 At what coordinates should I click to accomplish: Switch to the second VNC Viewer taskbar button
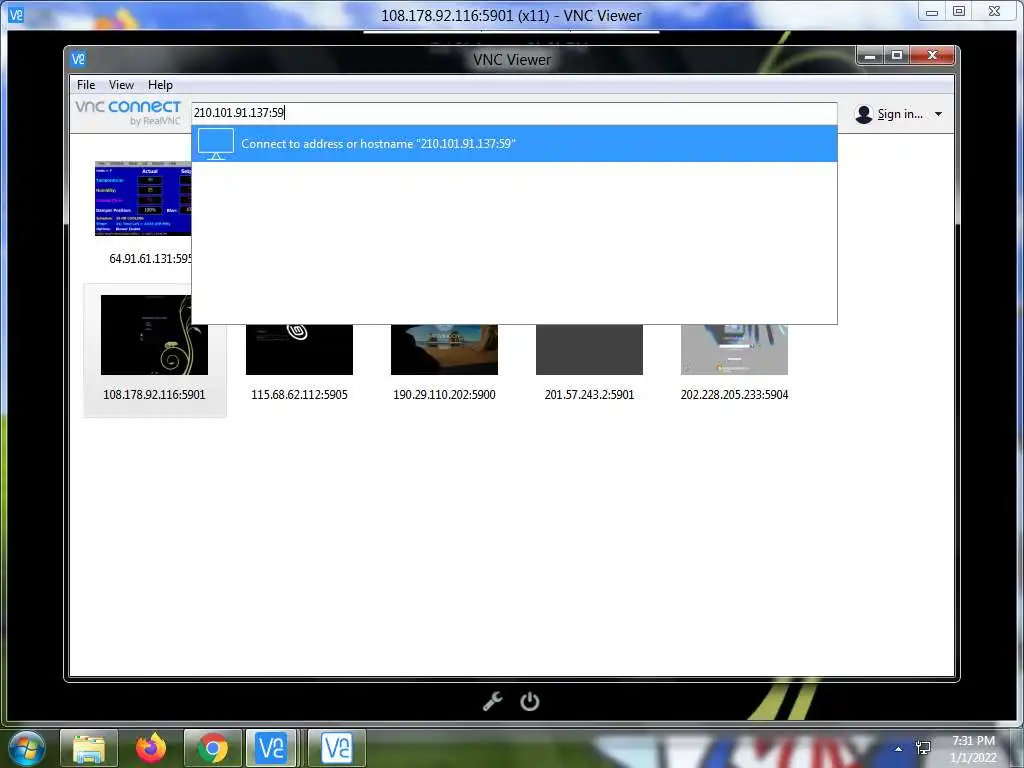tap(337, 748)
